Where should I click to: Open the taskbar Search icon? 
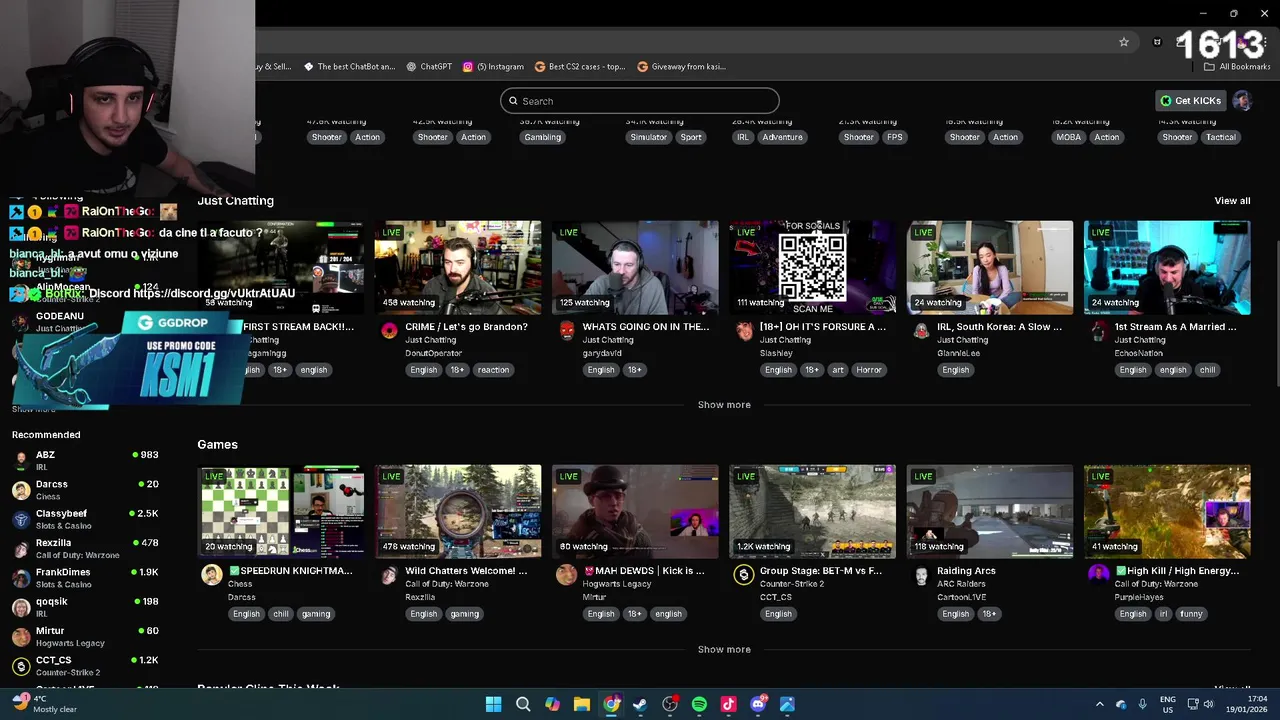point(522,704)
